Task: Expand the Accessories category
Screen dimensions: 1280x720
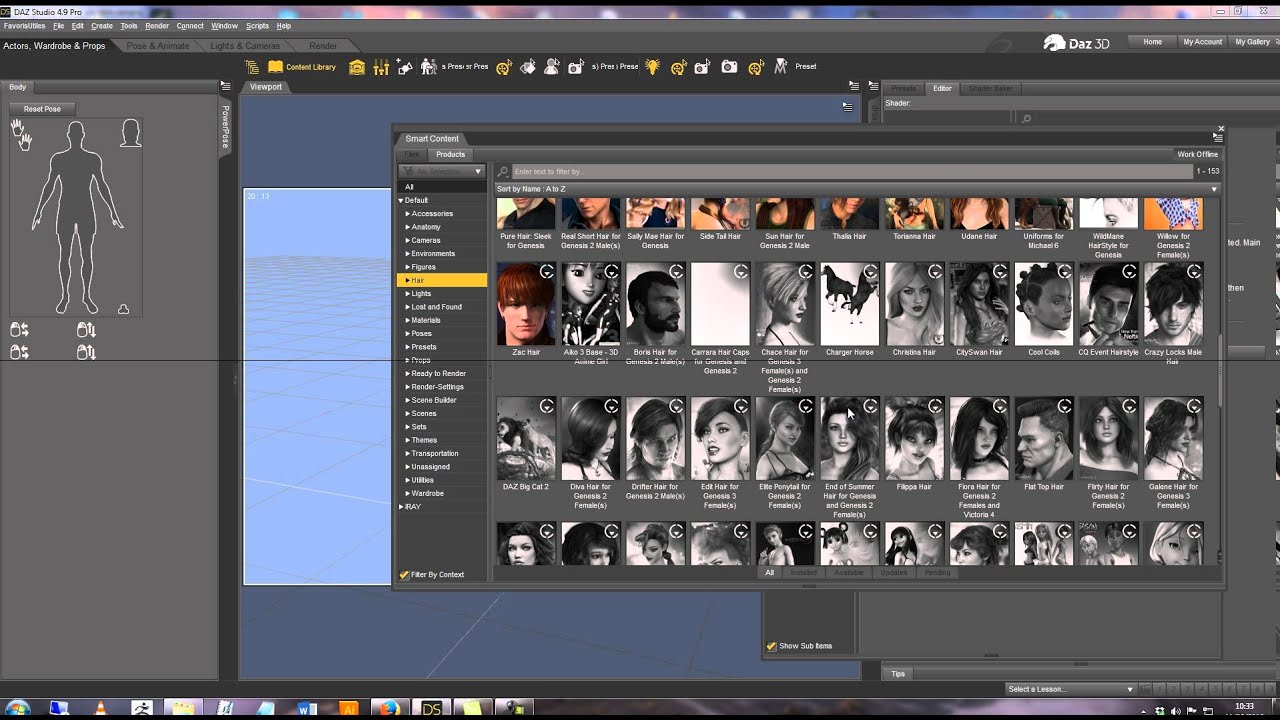Action: pos(407,214)
